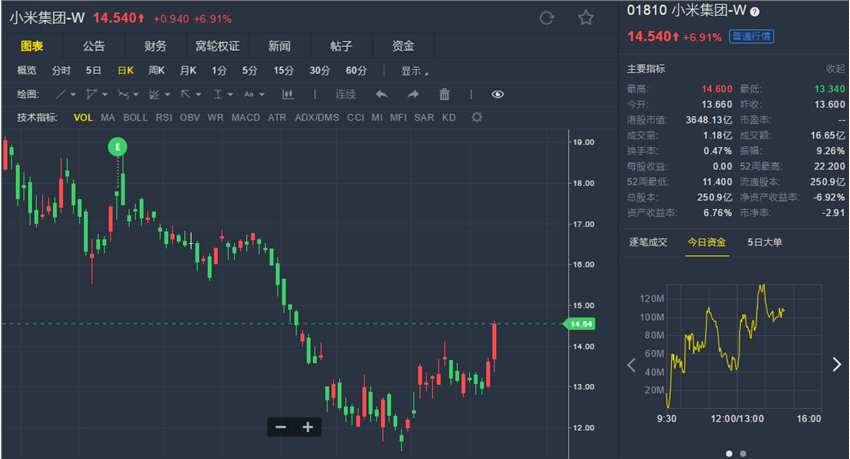
Task: Open the 财务 financials tab
Action: click(155, 46)
